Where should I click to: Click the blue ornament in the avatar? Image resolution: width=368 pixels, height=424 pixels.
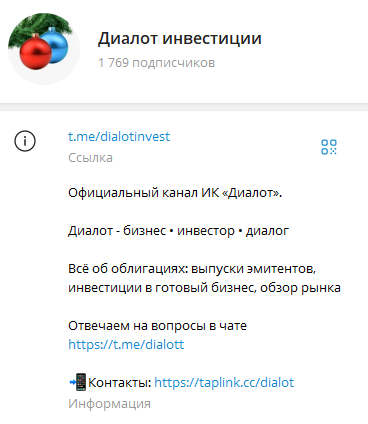tap(56, 45)
